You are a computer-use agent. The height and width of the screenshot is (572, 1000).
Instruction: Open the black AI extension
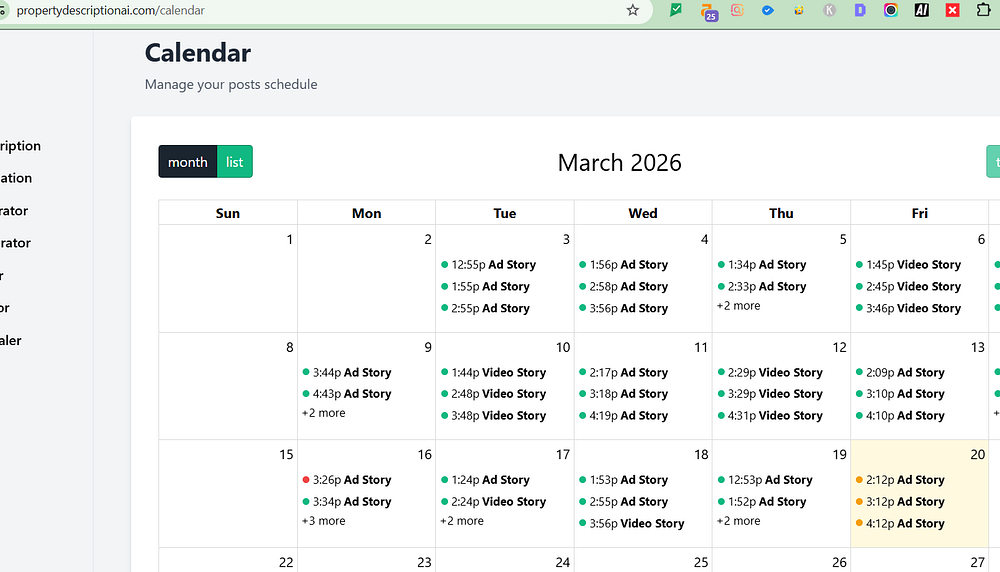pos(922,10)
